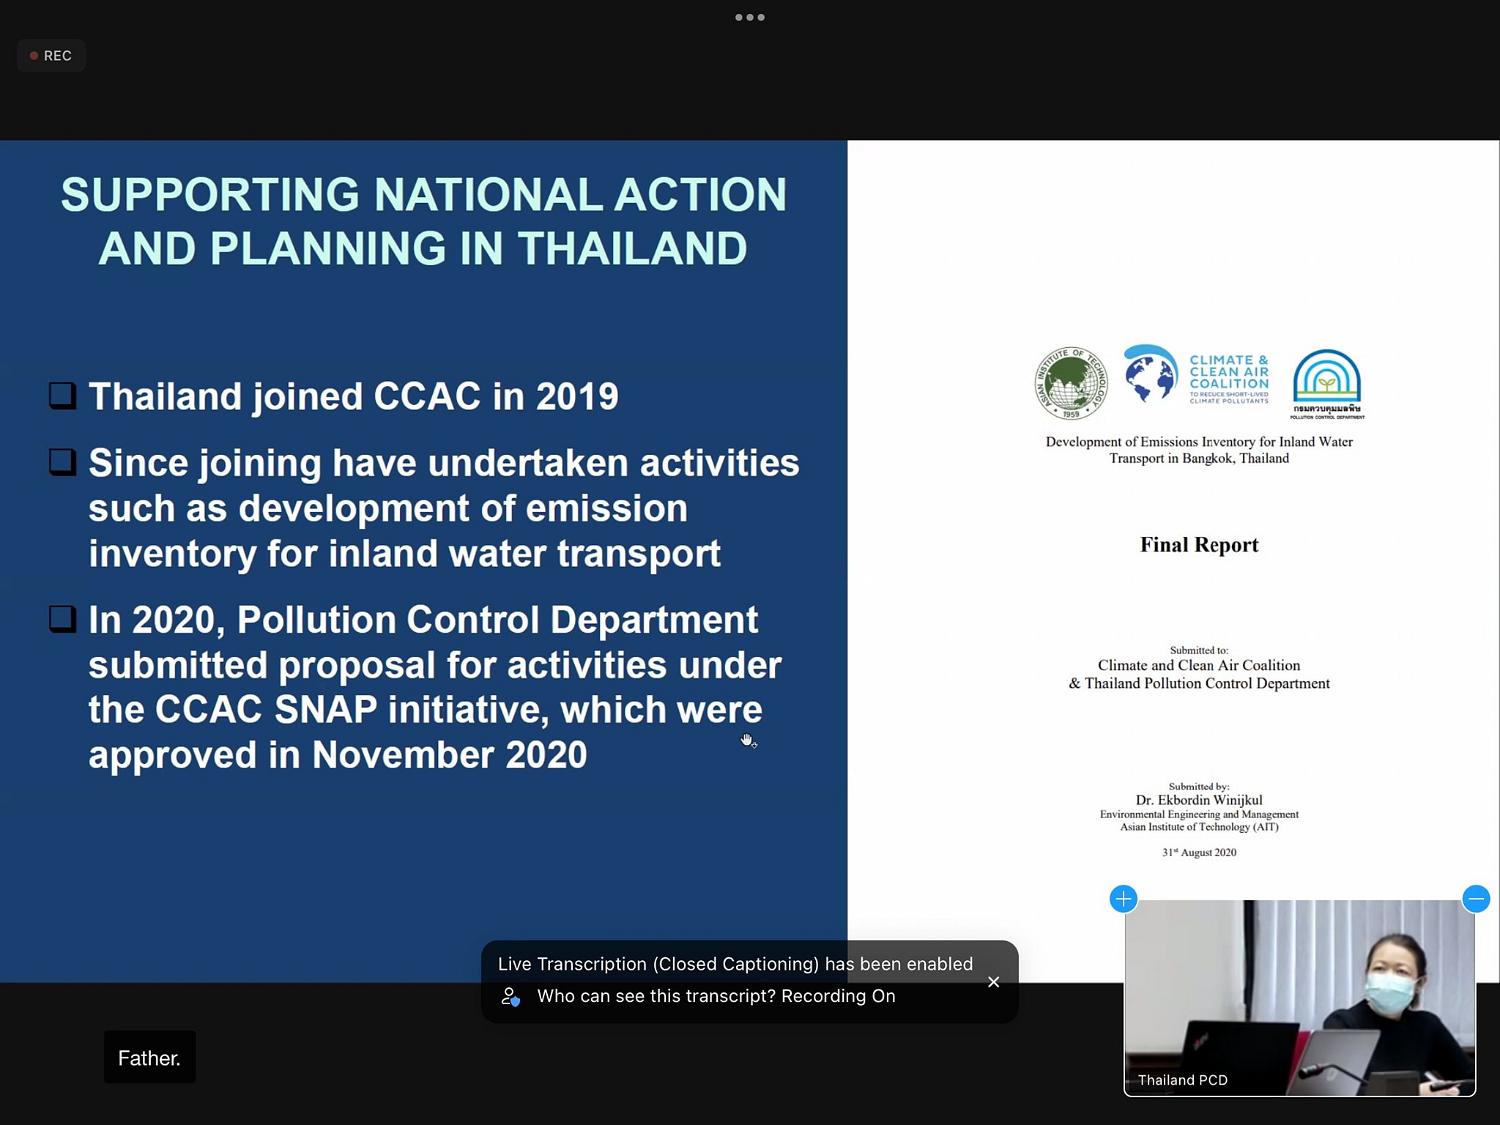Click the checkbox bullet before 'In 2020, Pollution'
This screenshot has height=1125, width=1500.
[x=62, y=619]
